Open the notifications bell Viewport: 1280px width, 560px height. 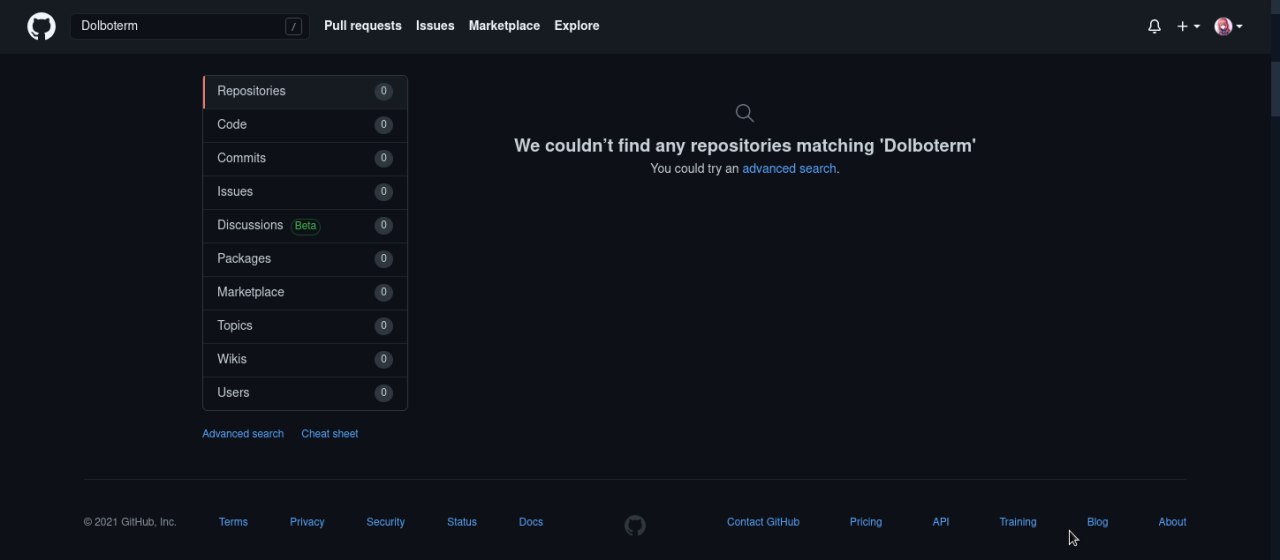(x=1154, y=27)
